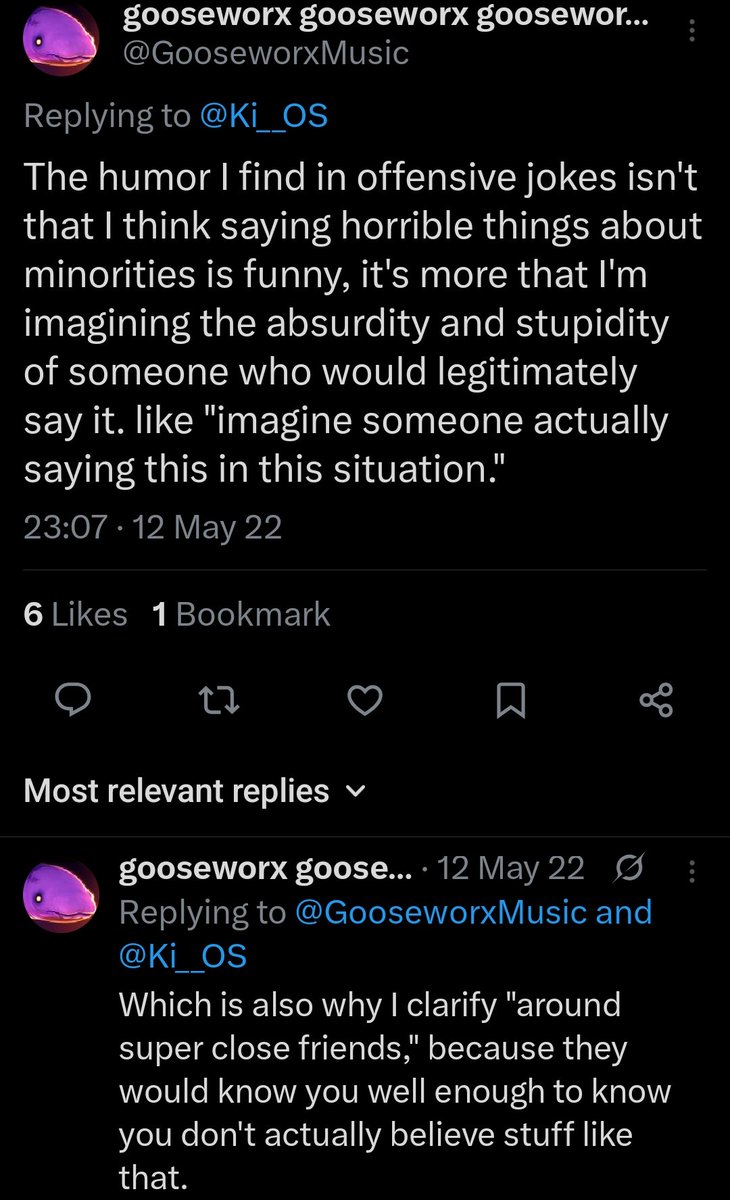Tap the retweet icon
The image size is (730, 1200).
point(218,703)
